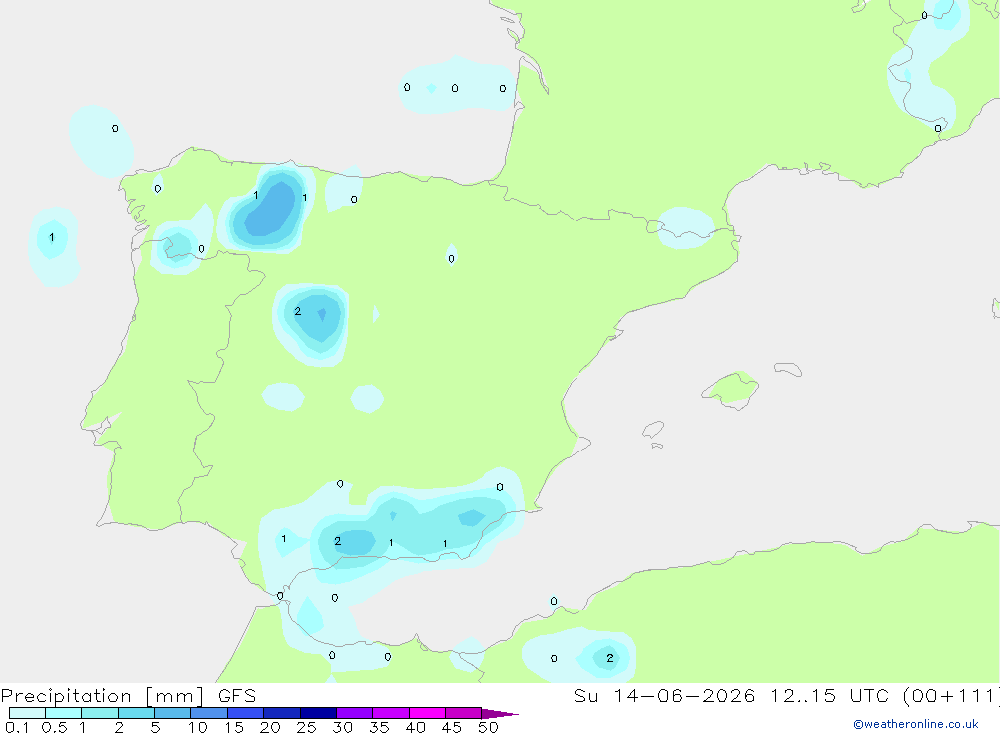Click the '0.1' legend scale value
This screenshot has width=1000, height=733.
pos(17,727)
